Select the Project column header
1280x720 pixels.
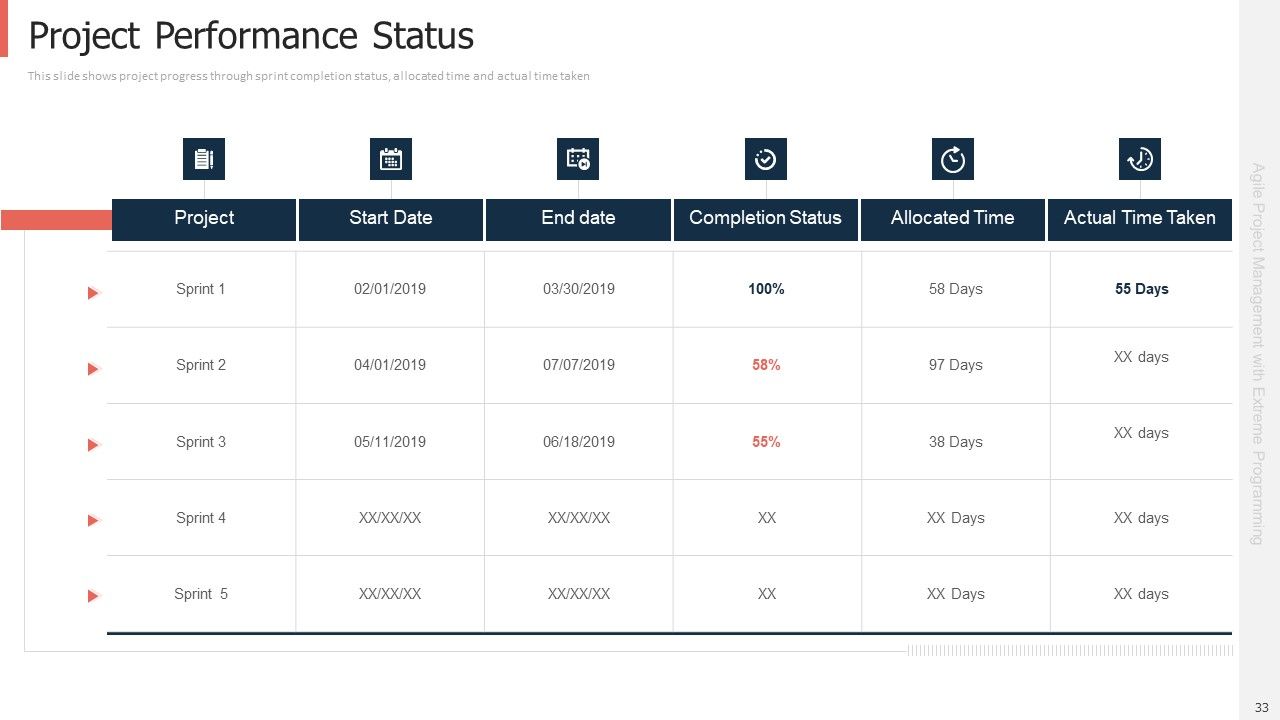click(x=204, y=219)
